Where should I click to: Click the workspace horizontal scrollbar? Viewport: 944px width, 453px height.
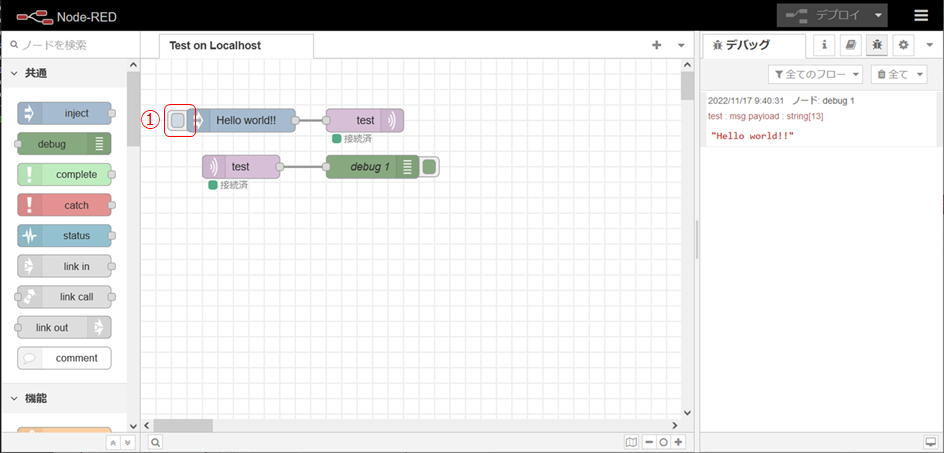(x=183, y=424)
